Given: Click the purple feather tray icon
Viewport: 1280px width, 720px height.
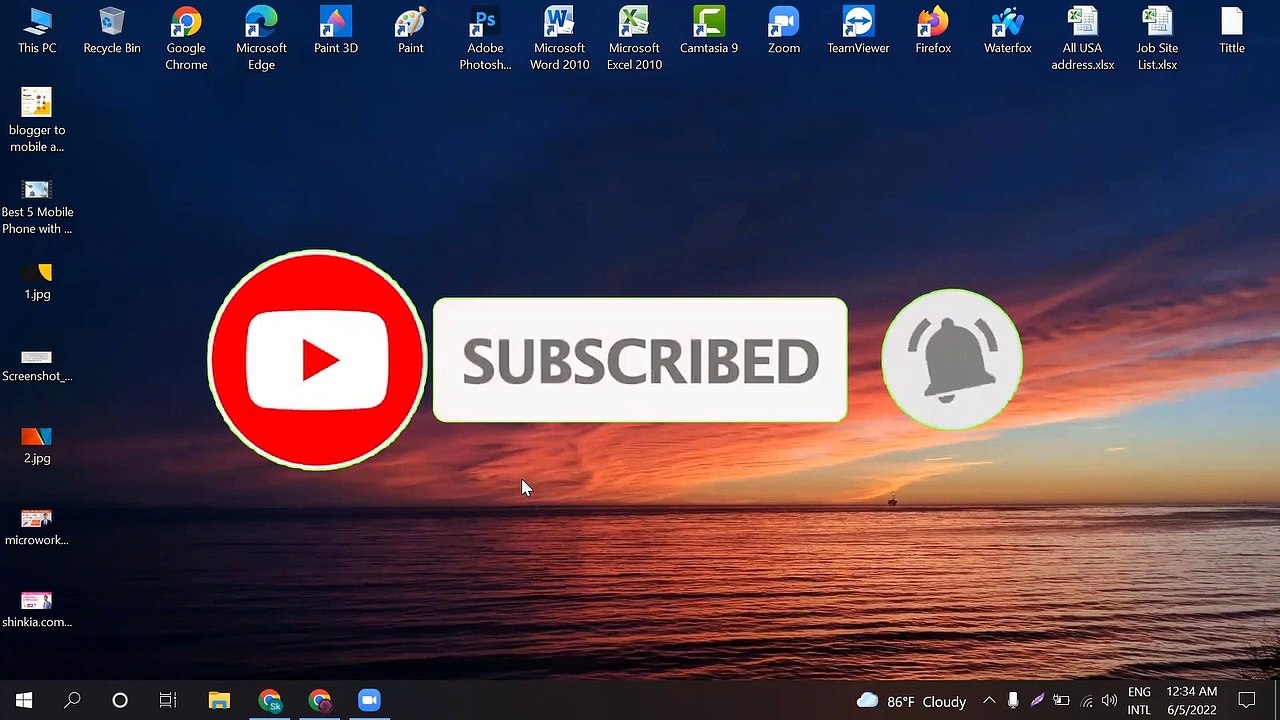Looking at the screenshot, I should point(1037,701).
